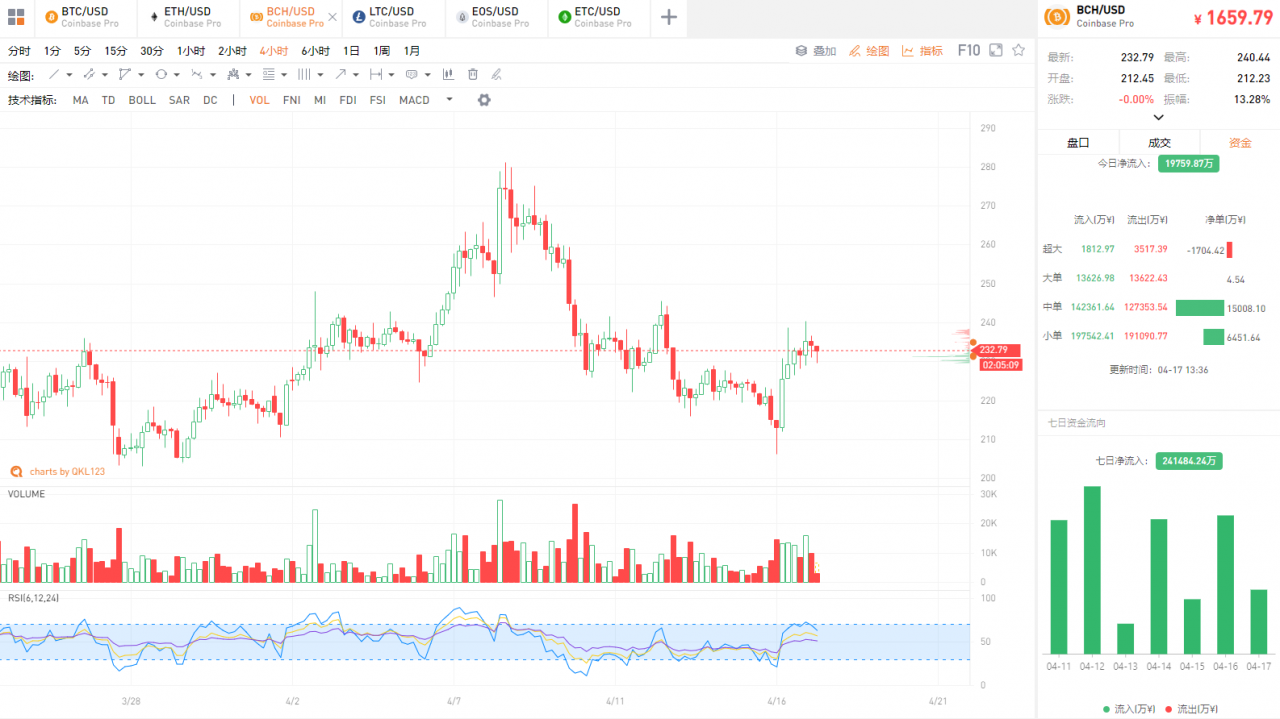Select the polygon shape drawing tool
This screenshot has height=719, width=1280.
click(124, 75)
